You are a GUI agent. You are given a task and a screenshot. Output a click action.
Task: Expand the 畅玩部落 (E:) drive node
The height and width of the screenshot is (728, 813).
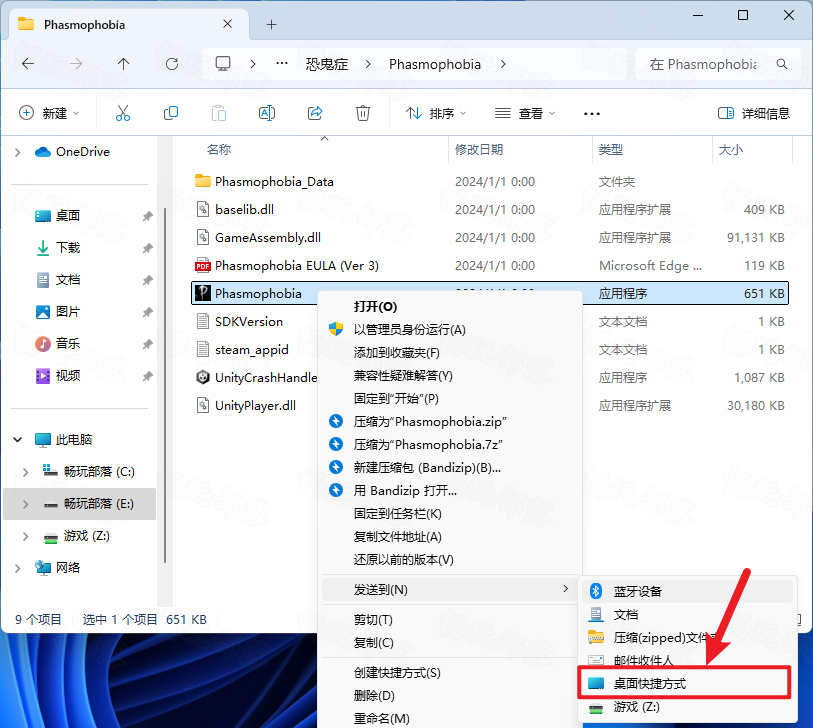25,504
